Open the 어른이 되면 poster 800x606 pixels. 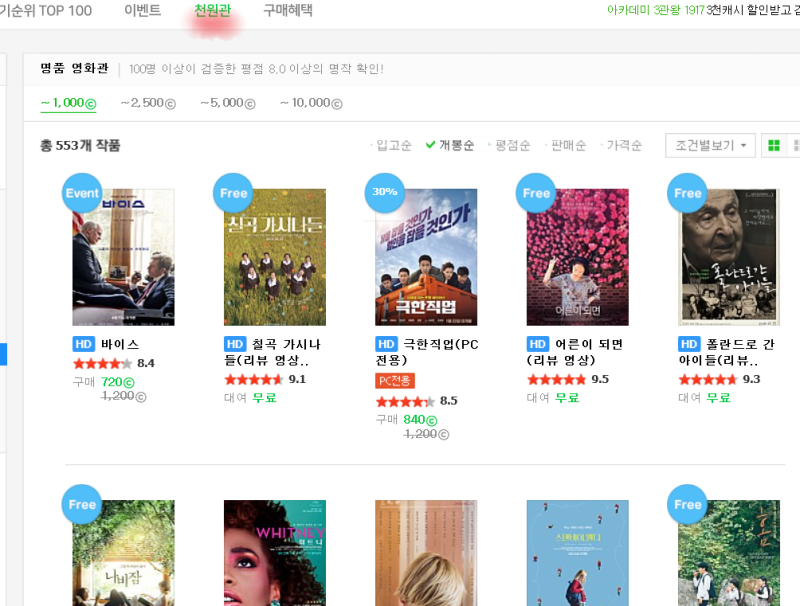(x=578, y=257)
